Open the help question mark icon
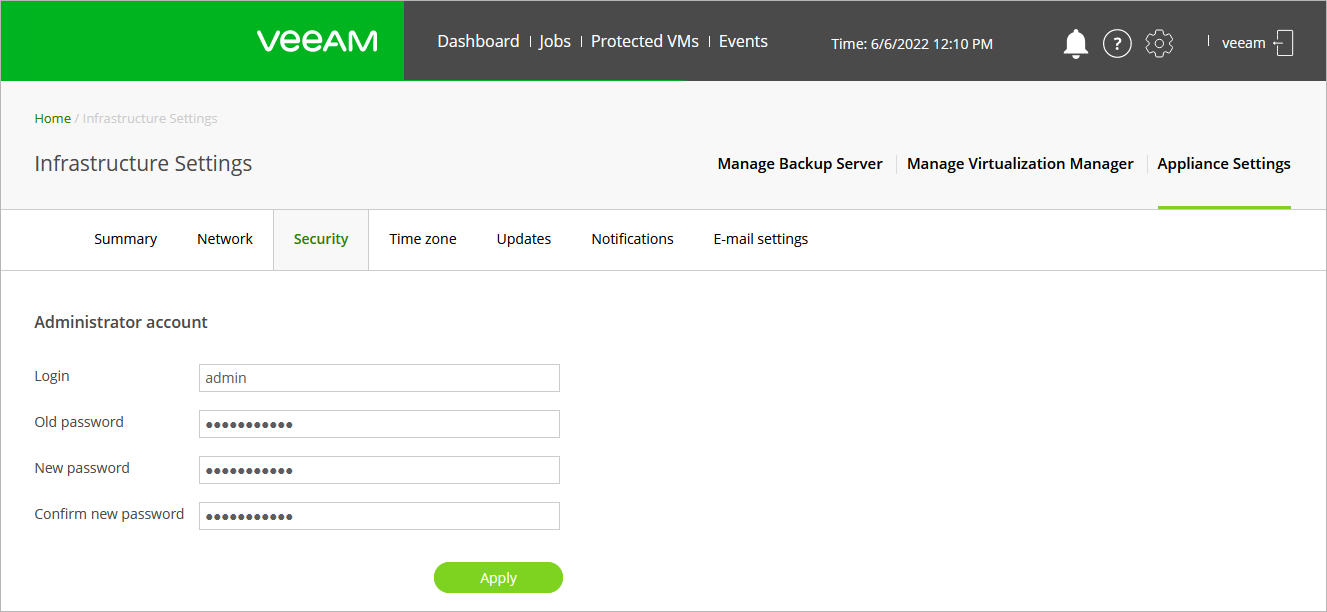 point(1117,44)
